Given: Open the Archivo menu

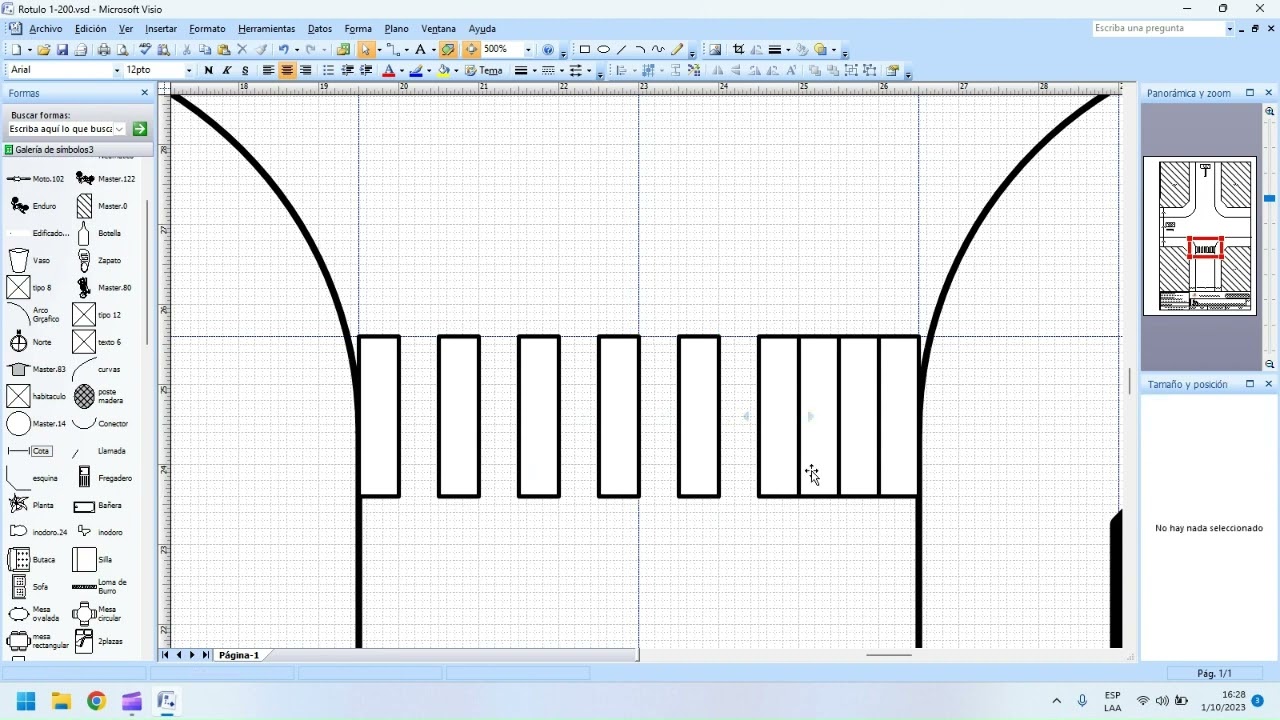Looking at the screenshot, I should (x=46, y=29).
